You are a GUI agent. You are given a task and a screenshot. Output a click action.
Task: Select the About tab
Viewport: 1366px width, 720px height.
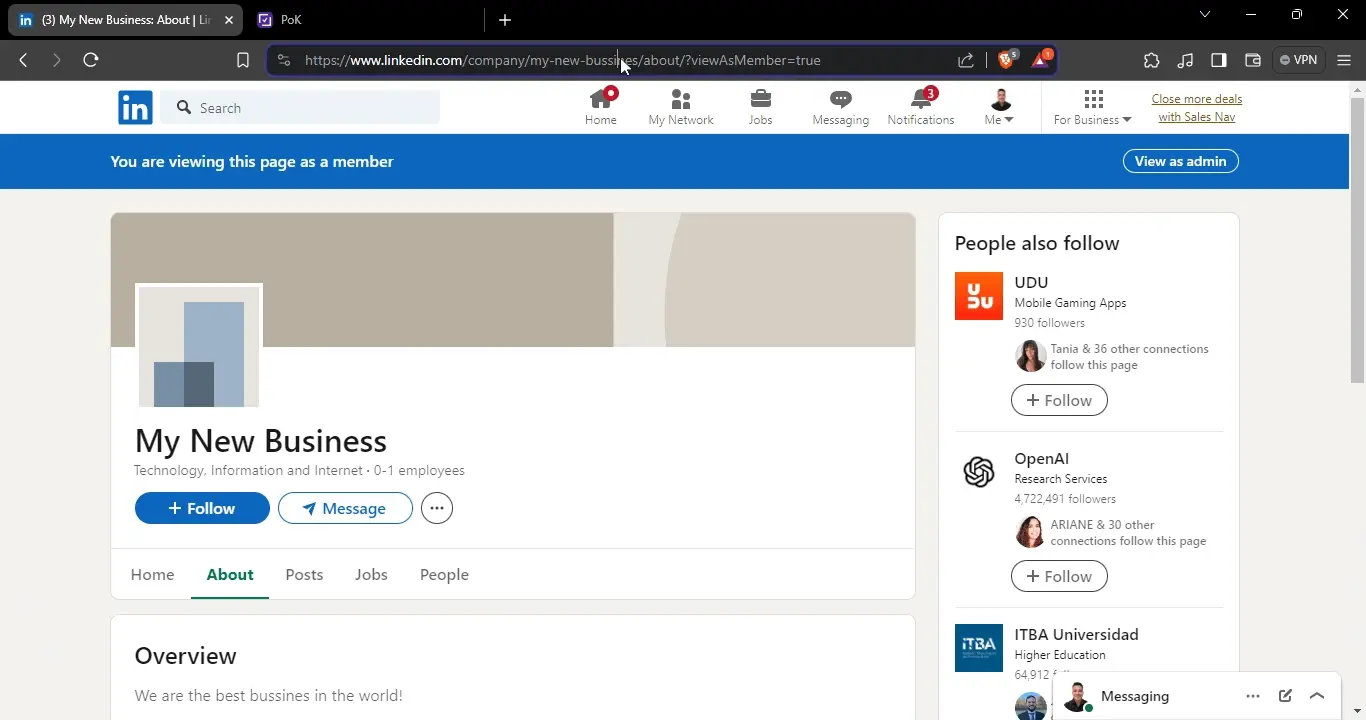click(230, 574)
